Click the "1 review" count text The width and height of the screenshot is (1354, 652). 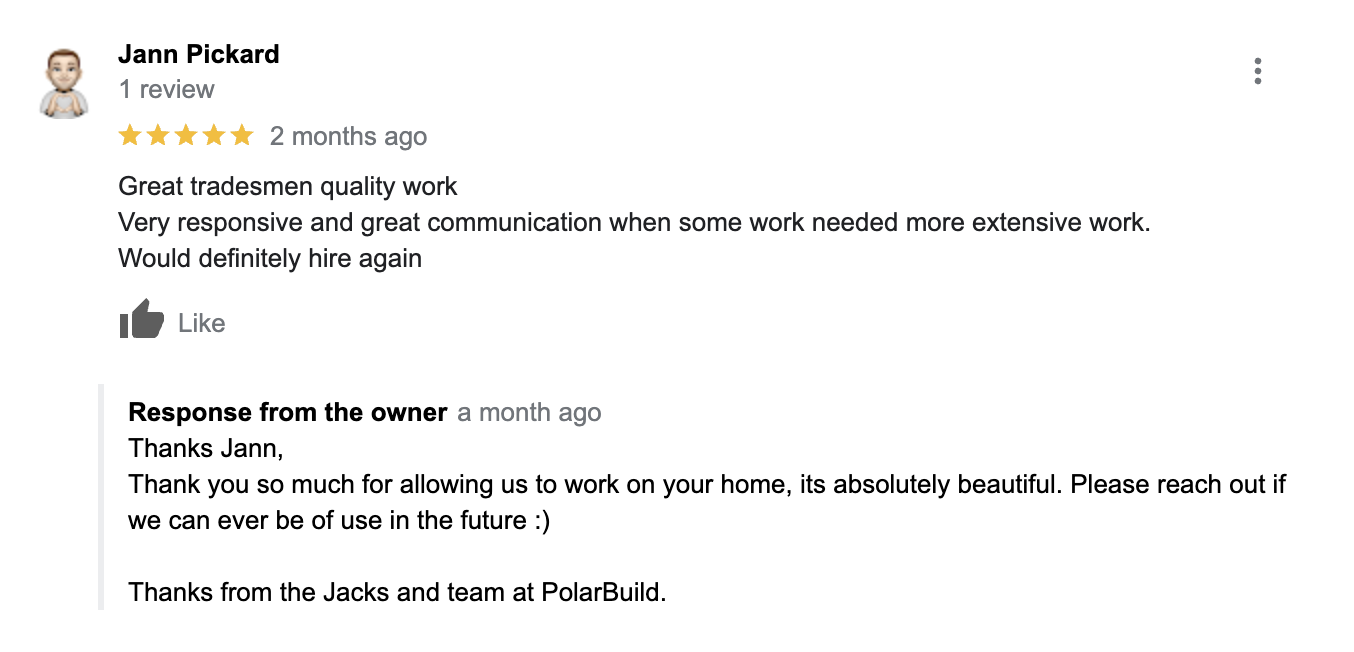166,90
